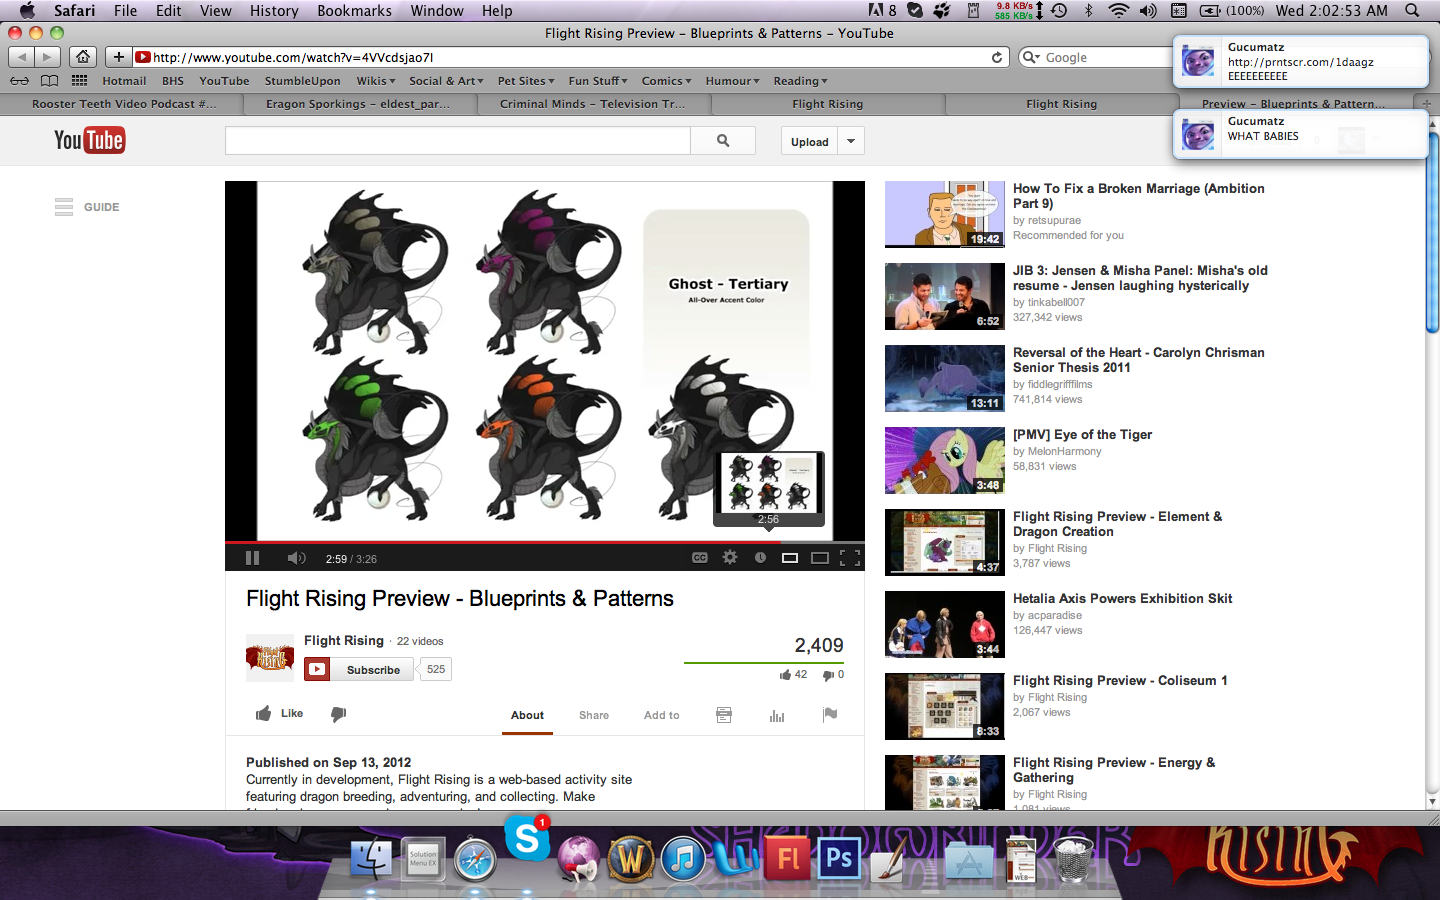The height and width of the screenshot is (900, 1440).
Task: Expand the Fun Stuff bookmarks folder
Action: pyautogui.click(x=598, y=81)
